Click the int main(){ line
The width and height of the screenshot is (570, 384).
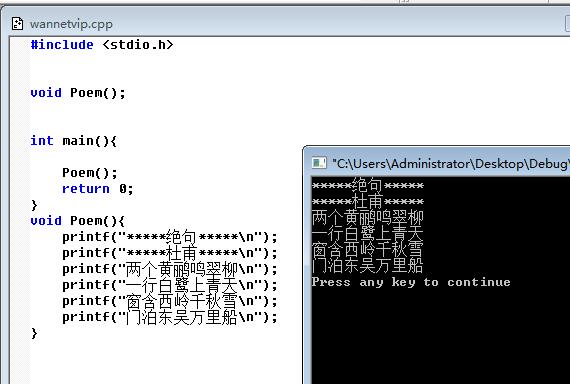74,141
